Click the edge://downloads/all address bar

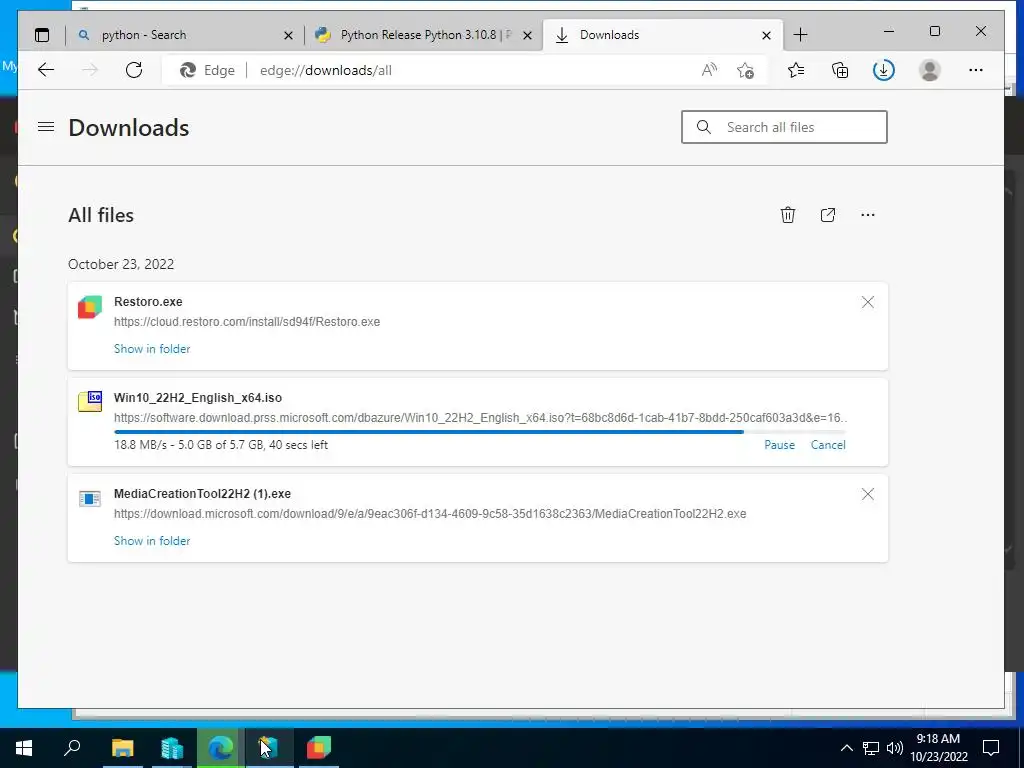326,71
